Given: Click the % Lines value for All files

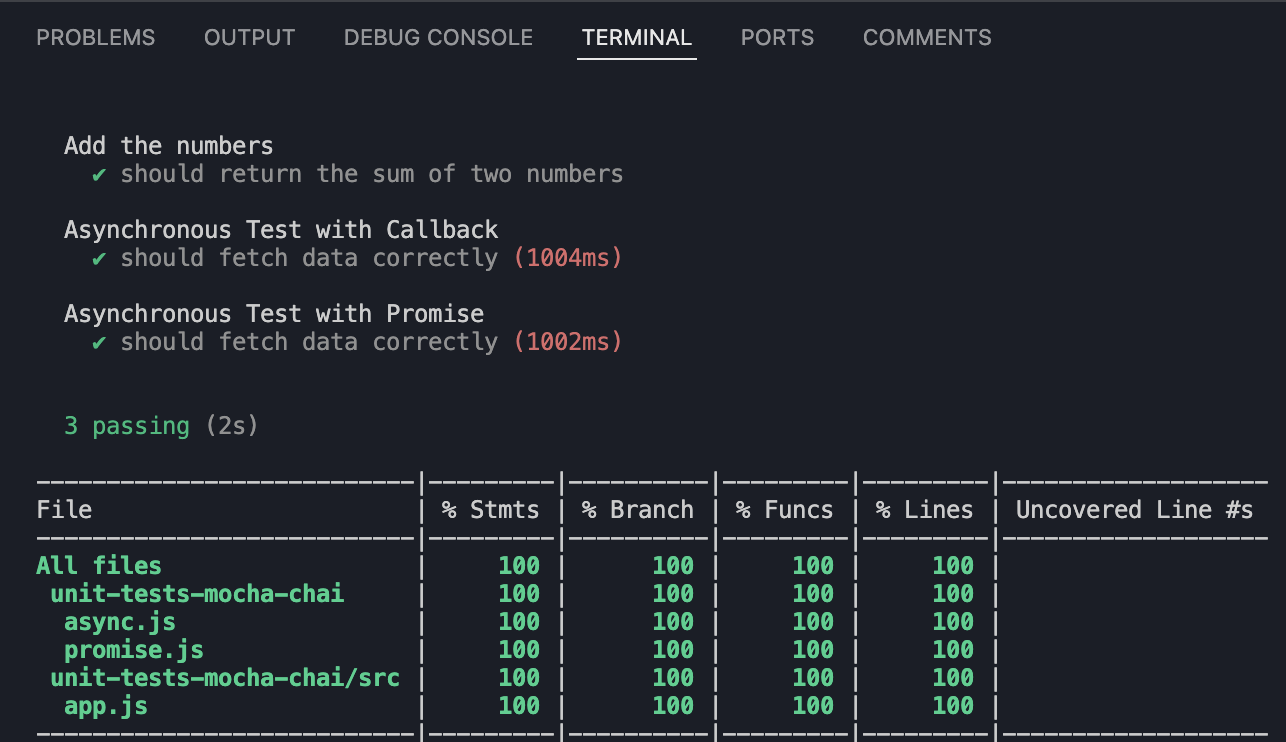Looking at the screenshot, I should [953, 566].
